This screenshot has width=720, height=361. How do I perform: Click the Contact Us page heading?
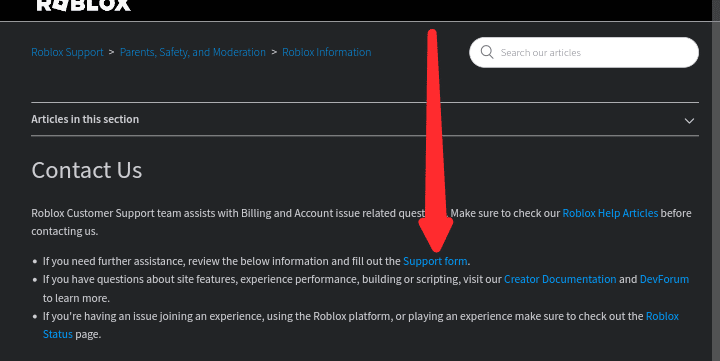pyautogui.click(x=87, y=170)
